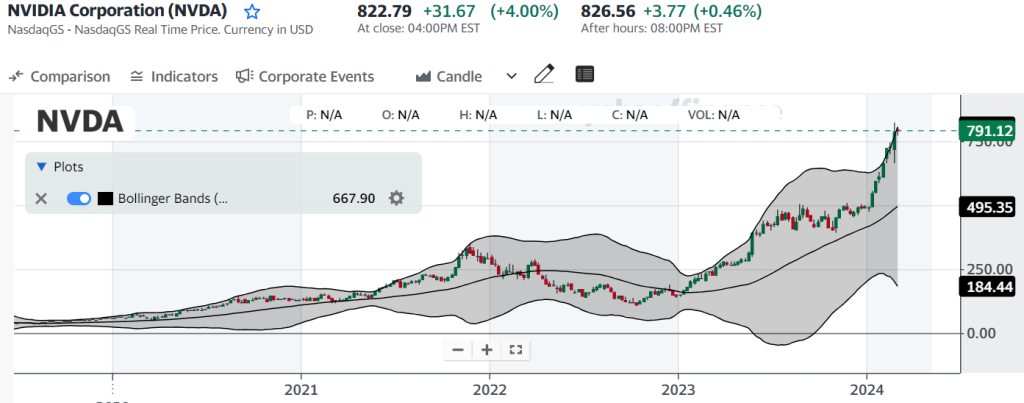Screen dimensions: 1024x403
Task: Click the Bollinger Bands indicator label
Action: pyautogui.click(x=173, y=199)
